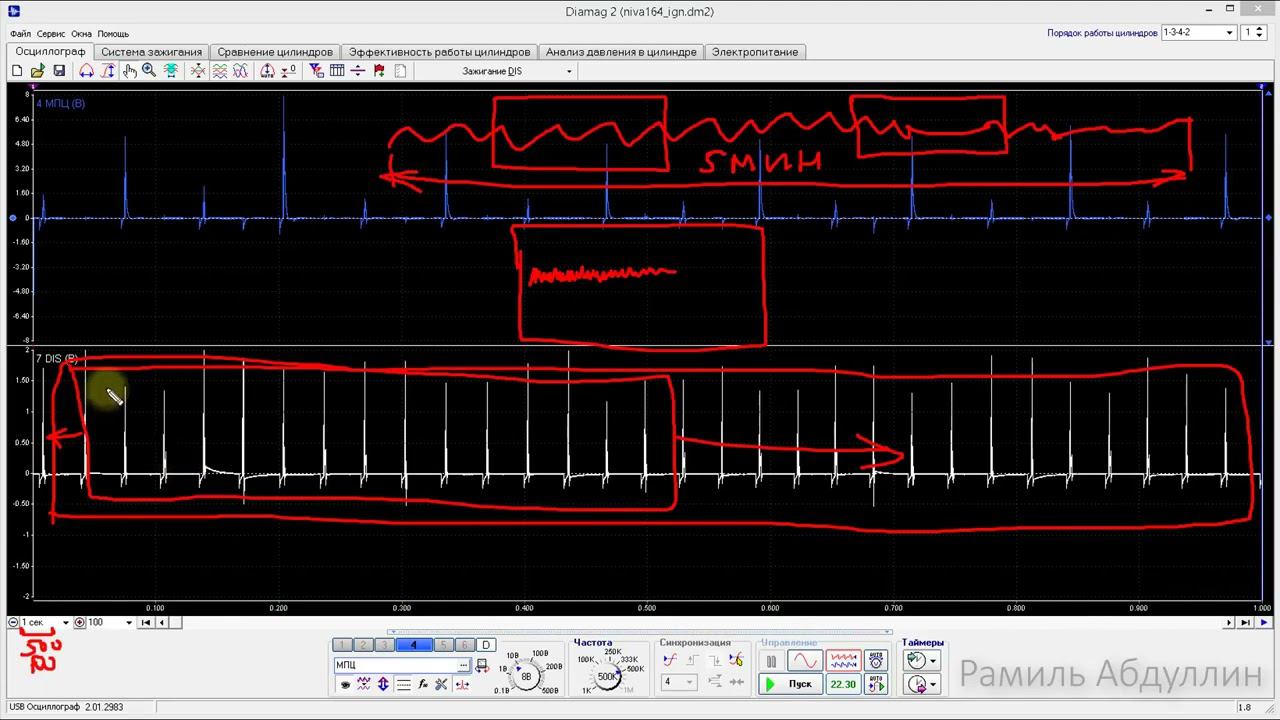Viewport: 1280px width, 720px height.
Task: Adjust the Частота 500K frequency knob
Action: 607,677
